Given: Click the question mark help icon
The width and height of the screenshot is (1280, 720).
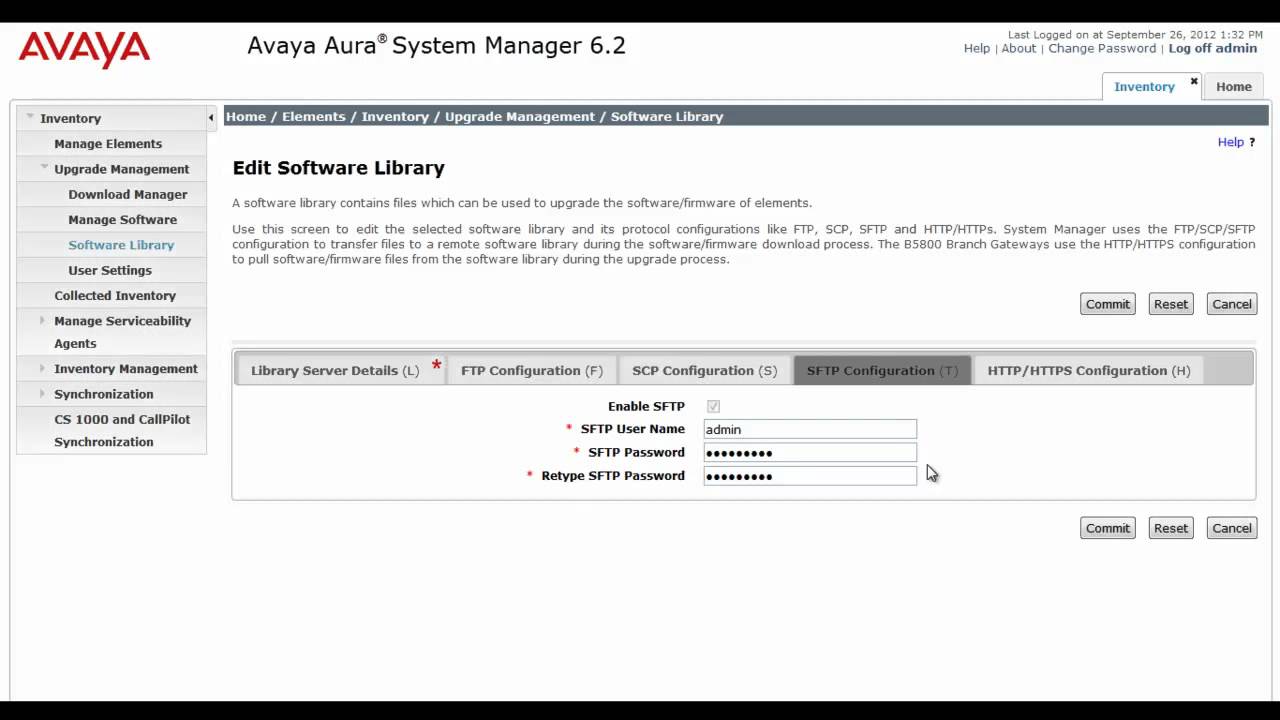Looking at the screenshot, I should coord(1252,142).
